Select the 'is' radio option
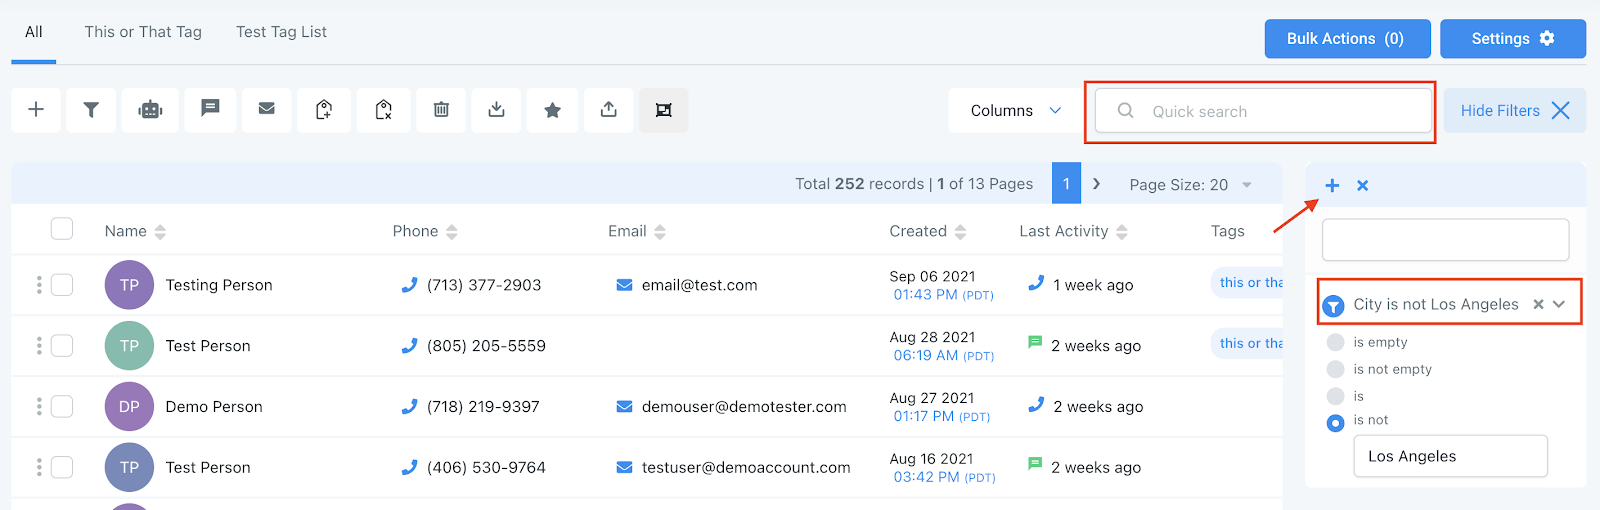The image size is (1600, 510). 1335,396
